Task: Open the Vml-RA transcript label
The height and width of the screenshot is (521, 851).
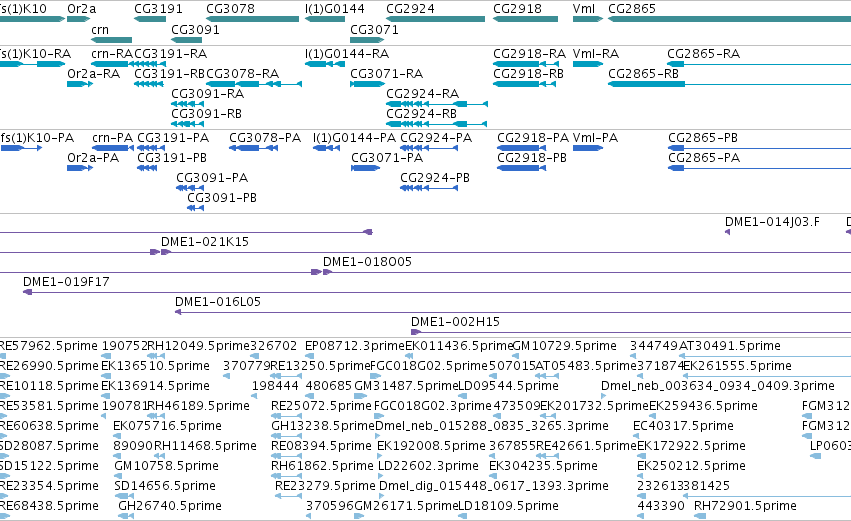Action: 596,54
